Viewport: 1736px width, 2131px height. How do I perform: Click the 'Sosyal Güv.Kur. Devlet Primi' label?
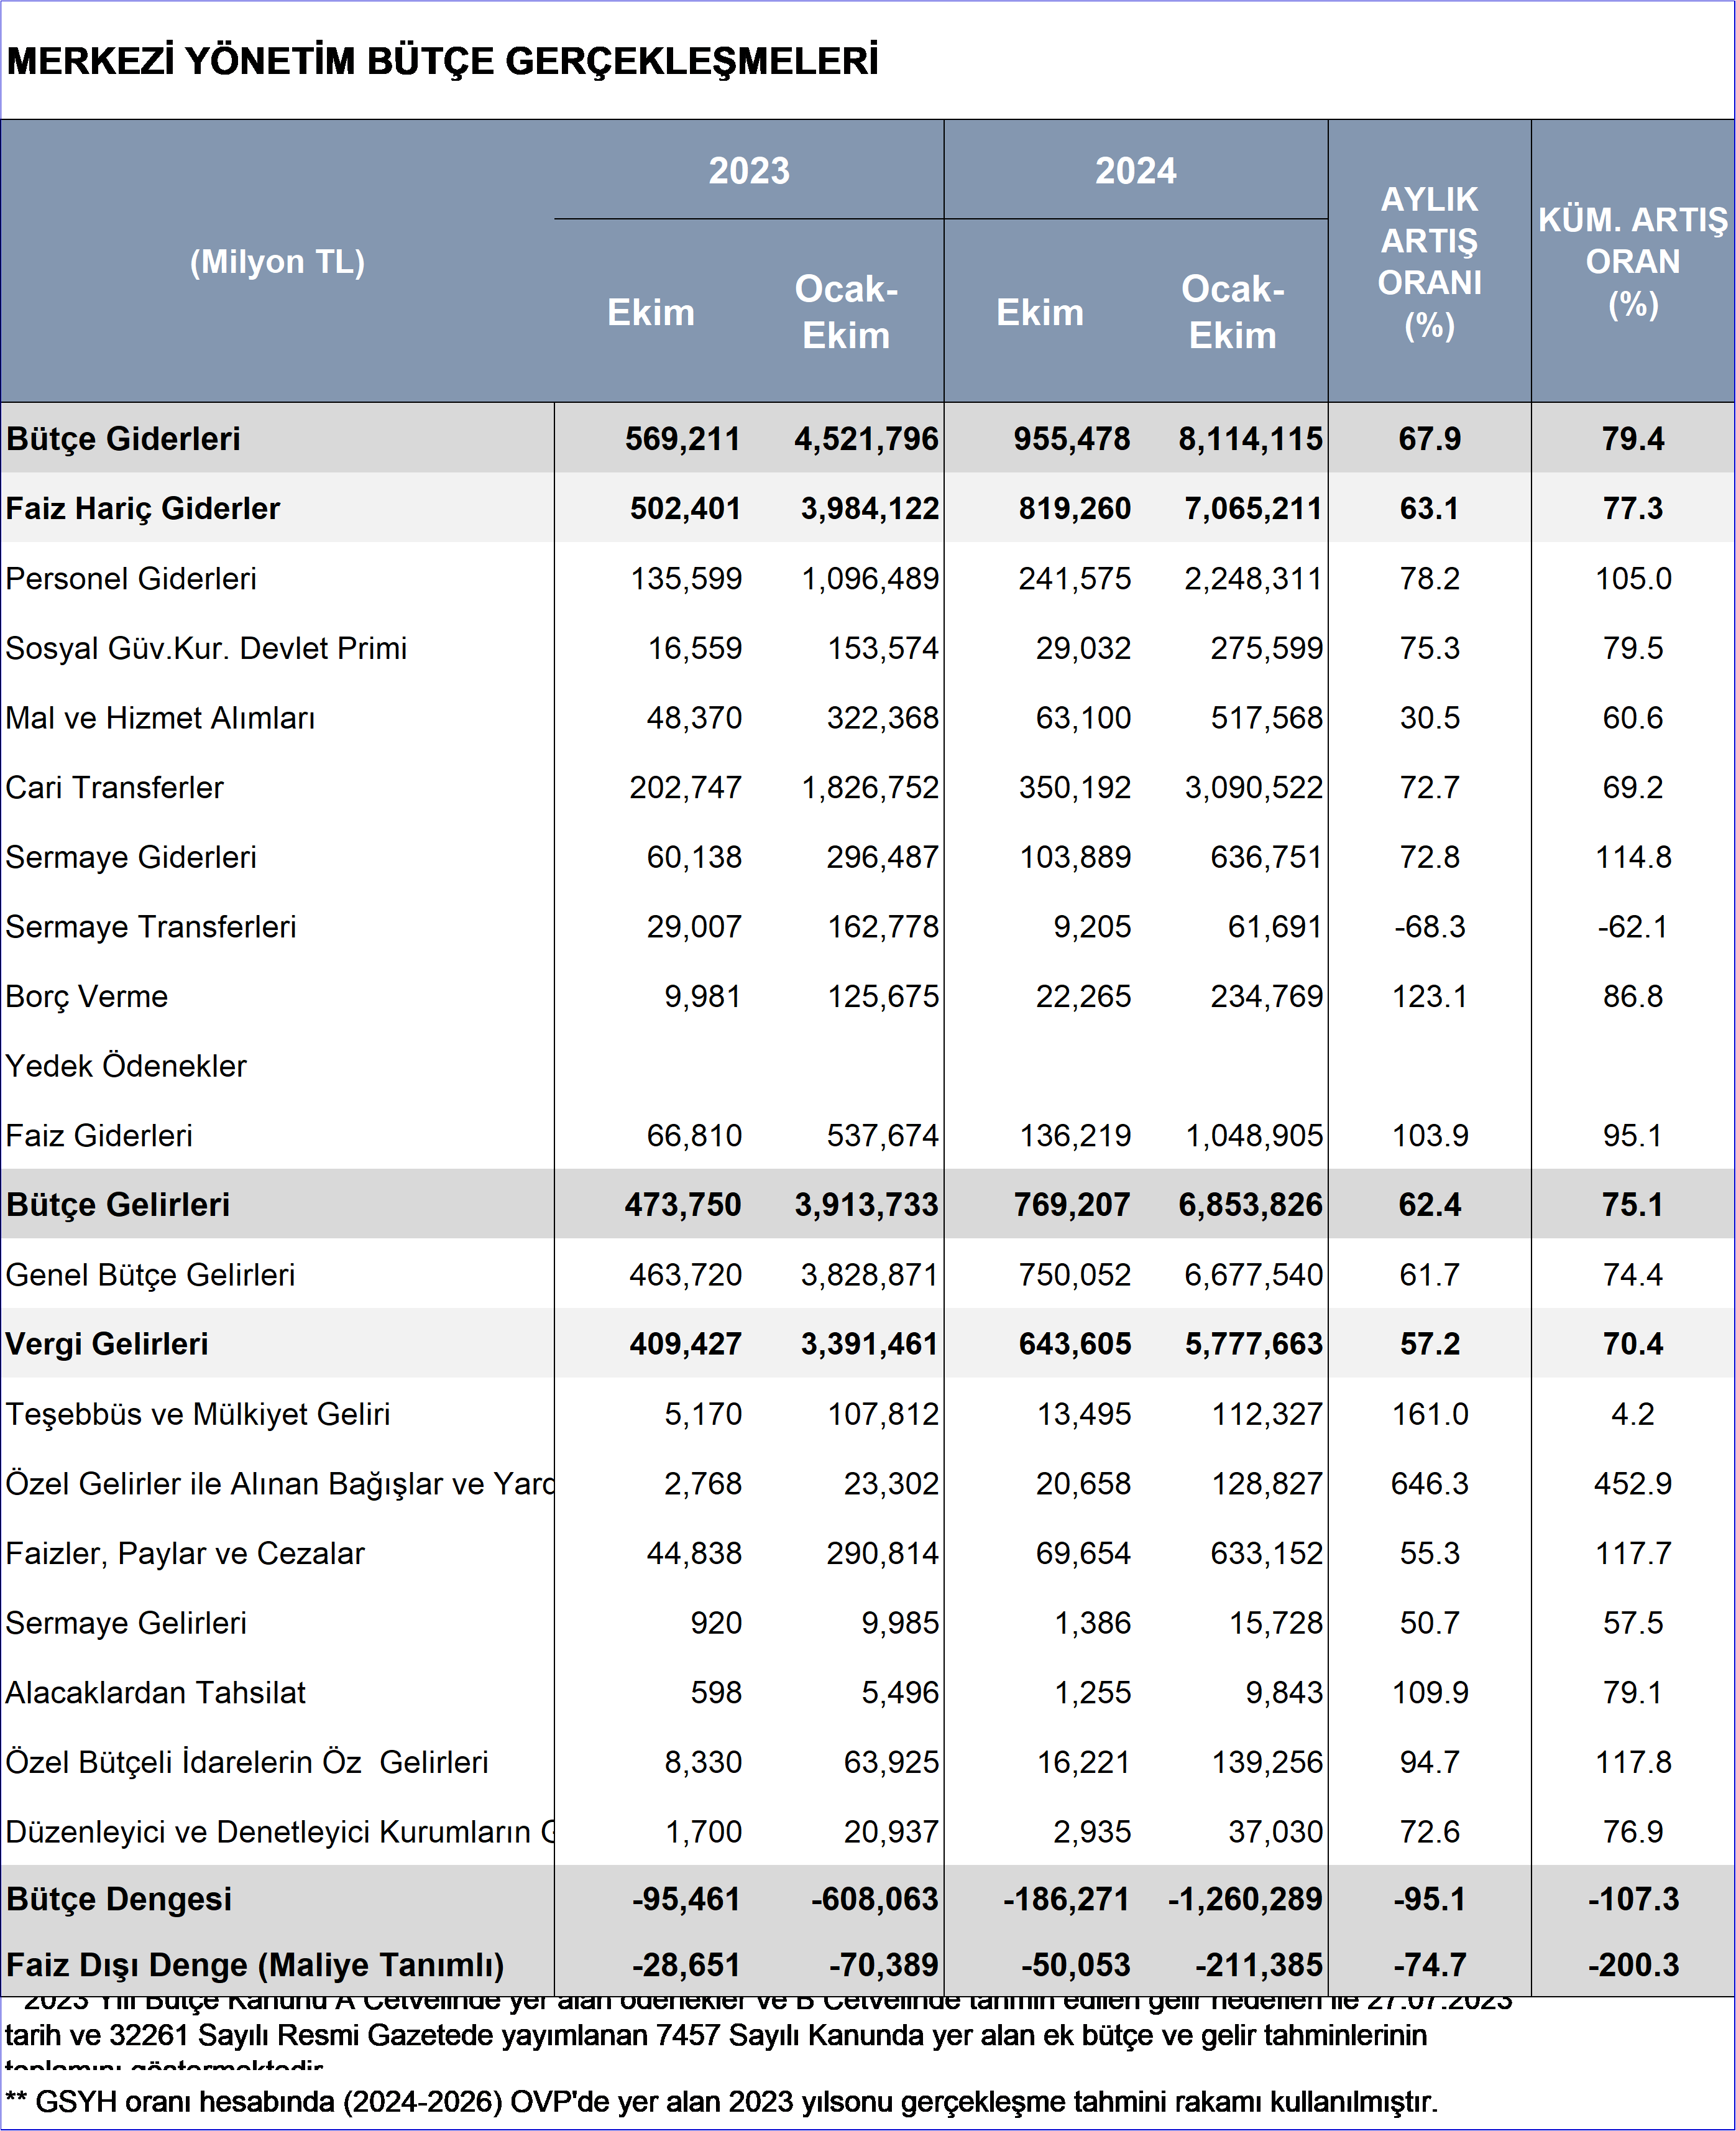206,648
